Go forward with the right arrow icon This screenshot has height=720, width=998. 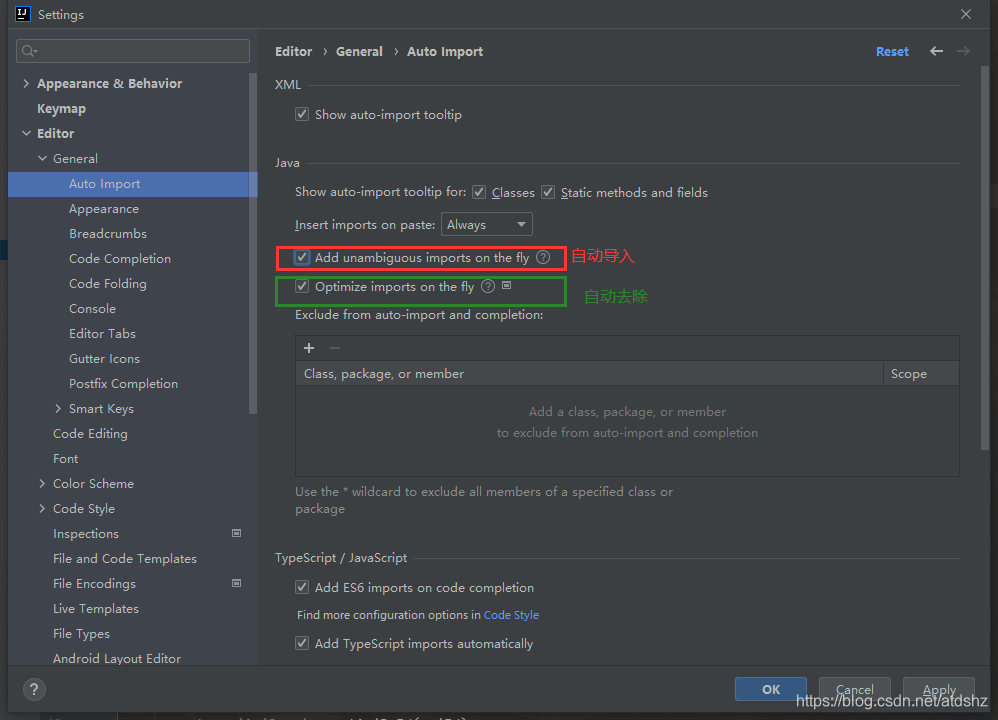click(963, 51)
